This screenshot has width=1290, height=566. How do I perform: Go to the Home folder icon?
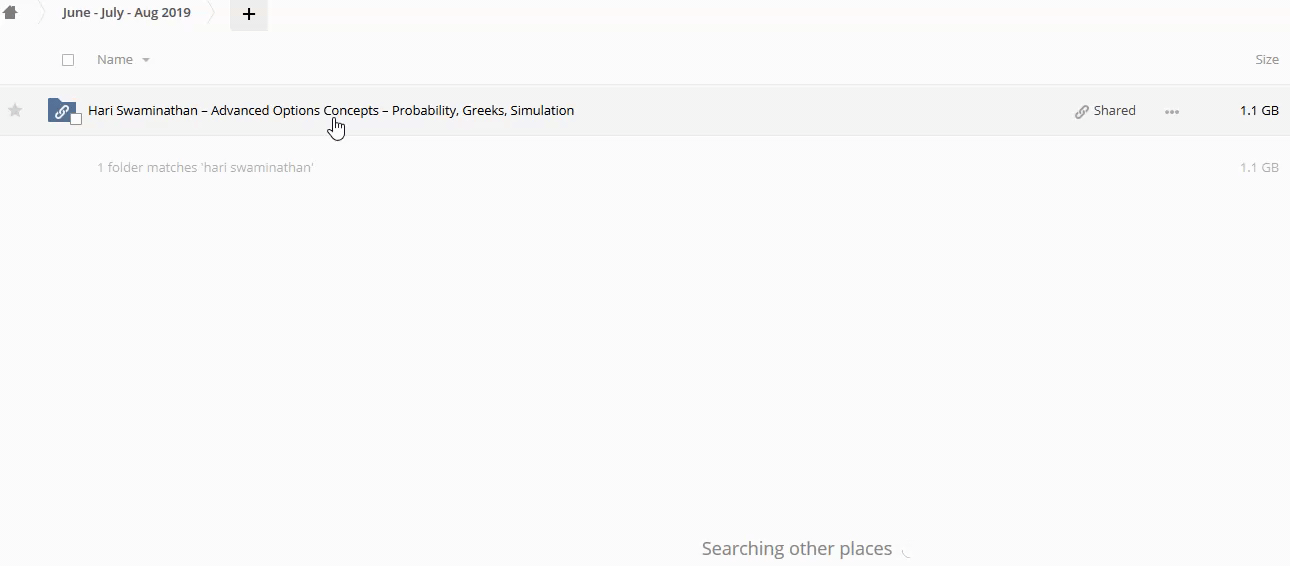[x=10, y=13]
